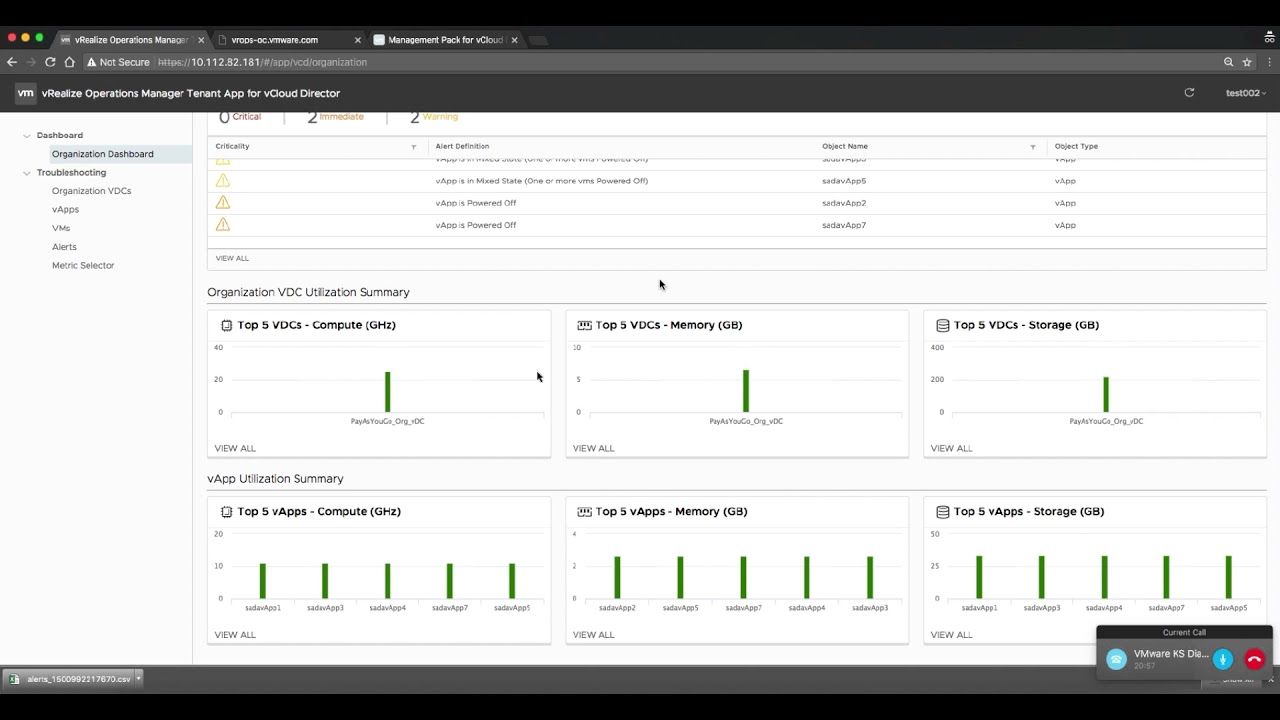1280x720 pixels.
Task: Click Object Type column header
Action: [1076, 147]
